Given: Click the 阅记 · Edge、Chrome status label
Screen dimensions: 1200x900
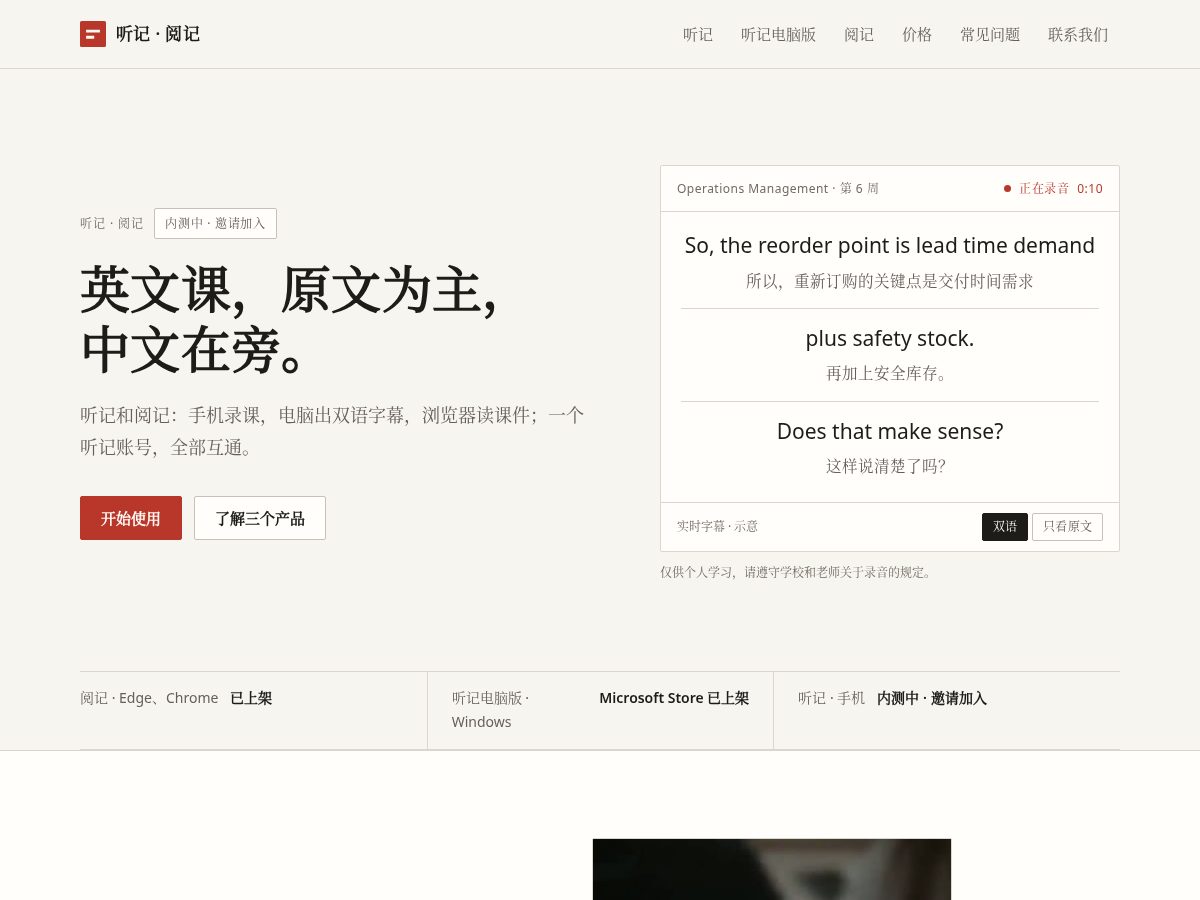Looking at the screenshot, I should click(x=149, y=698).
